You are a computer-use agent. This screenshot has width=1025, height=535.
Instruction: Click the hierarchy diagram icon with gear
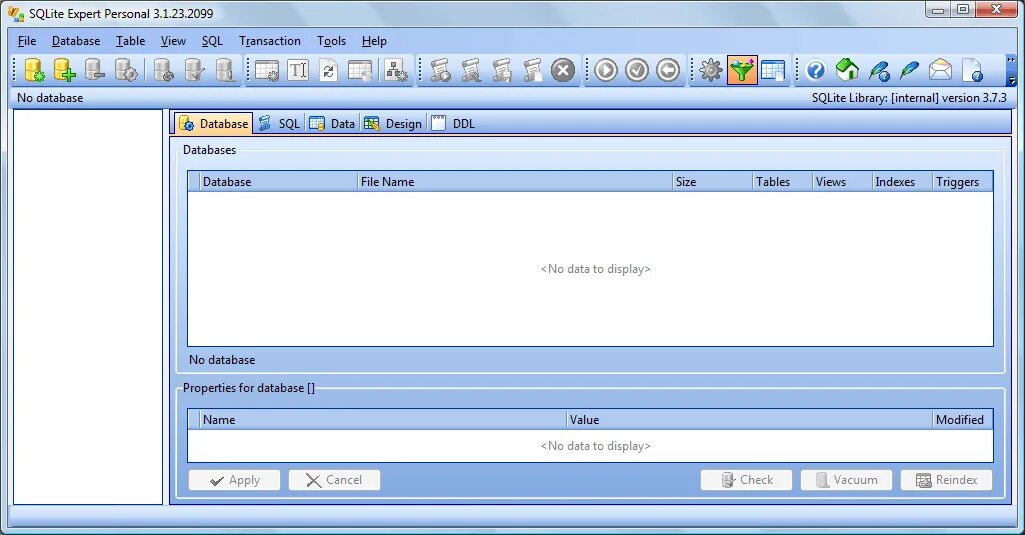396,70
